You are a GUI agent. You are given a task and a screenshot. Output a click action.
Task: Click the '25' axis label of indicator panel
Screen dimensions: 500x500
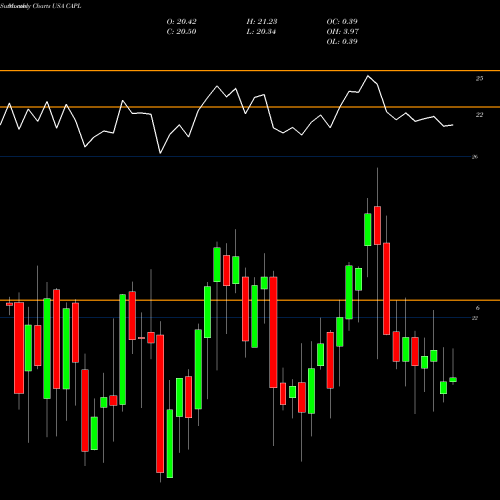(479, 79)
